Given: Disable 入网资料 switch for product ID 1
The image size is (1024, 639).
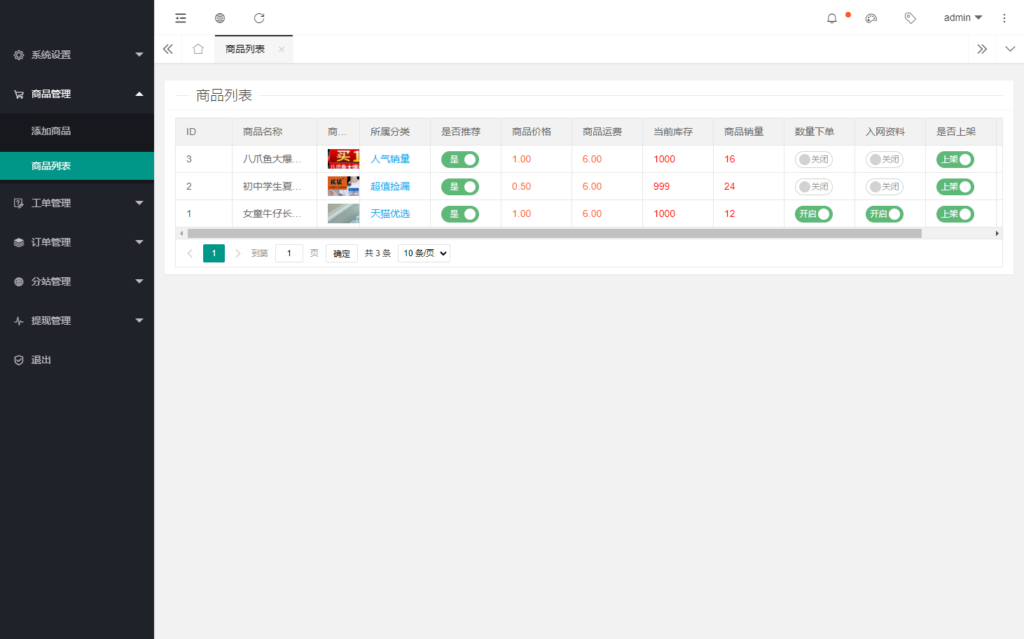Looking at the screenshot, I should [885, 214].
